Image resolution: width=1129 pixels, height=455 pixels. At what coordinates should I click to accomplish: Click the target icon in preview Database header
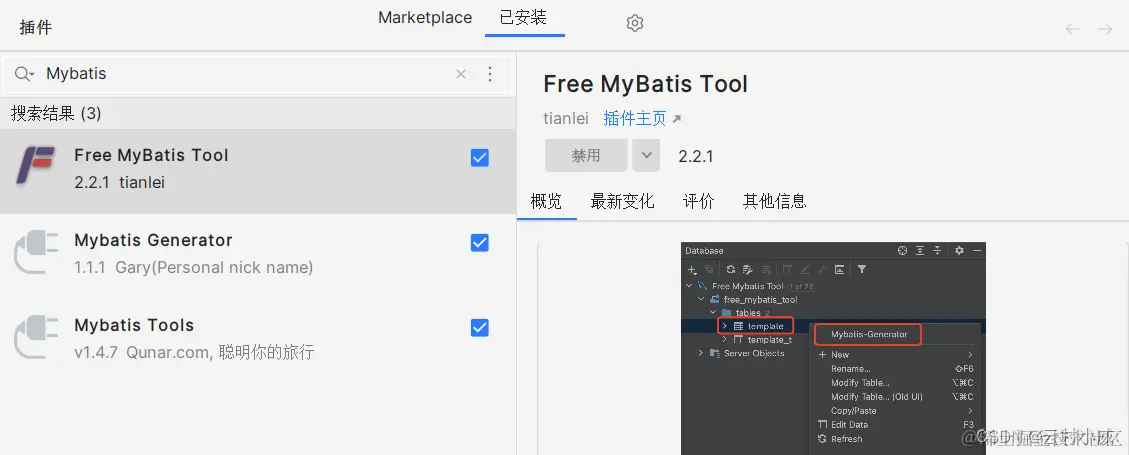point(903,251)
